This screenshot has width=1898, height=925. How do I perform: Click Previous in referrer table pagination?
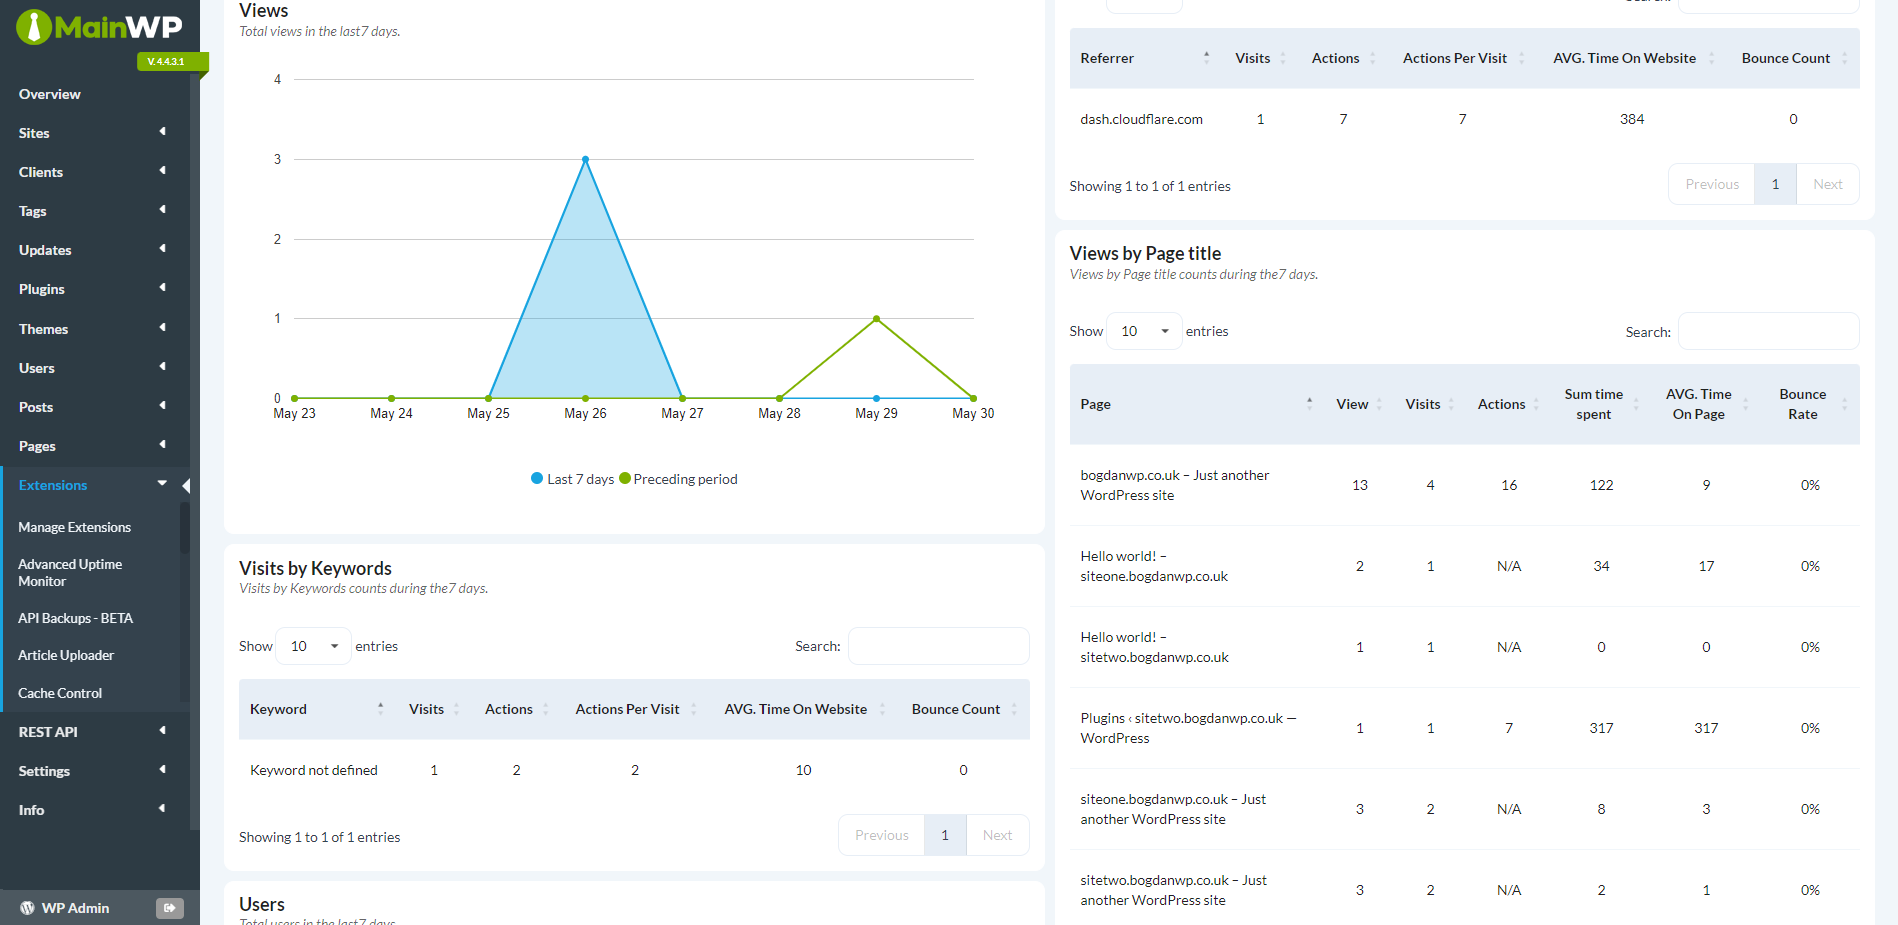[1712, 184]
